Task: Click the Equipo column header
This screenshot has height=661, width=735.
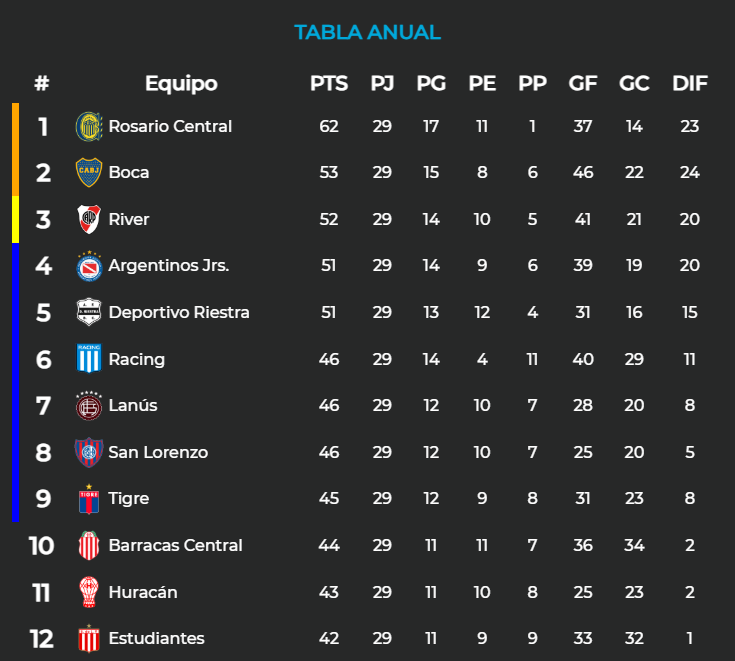Action: [181, 83]
